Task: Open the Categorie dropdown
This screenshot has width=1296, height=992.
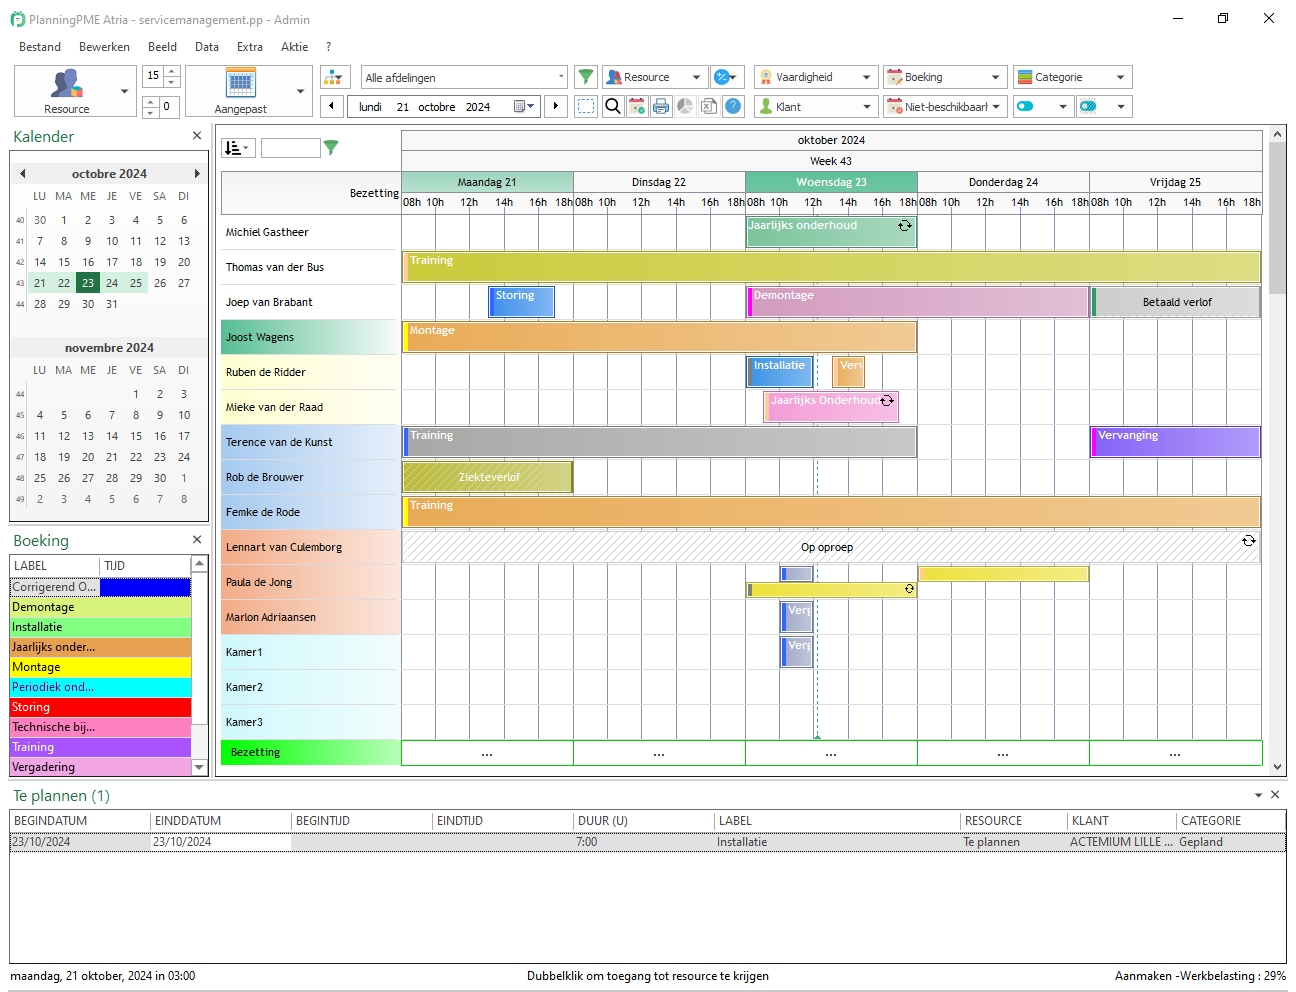Action: click(x=1070, y=77)
